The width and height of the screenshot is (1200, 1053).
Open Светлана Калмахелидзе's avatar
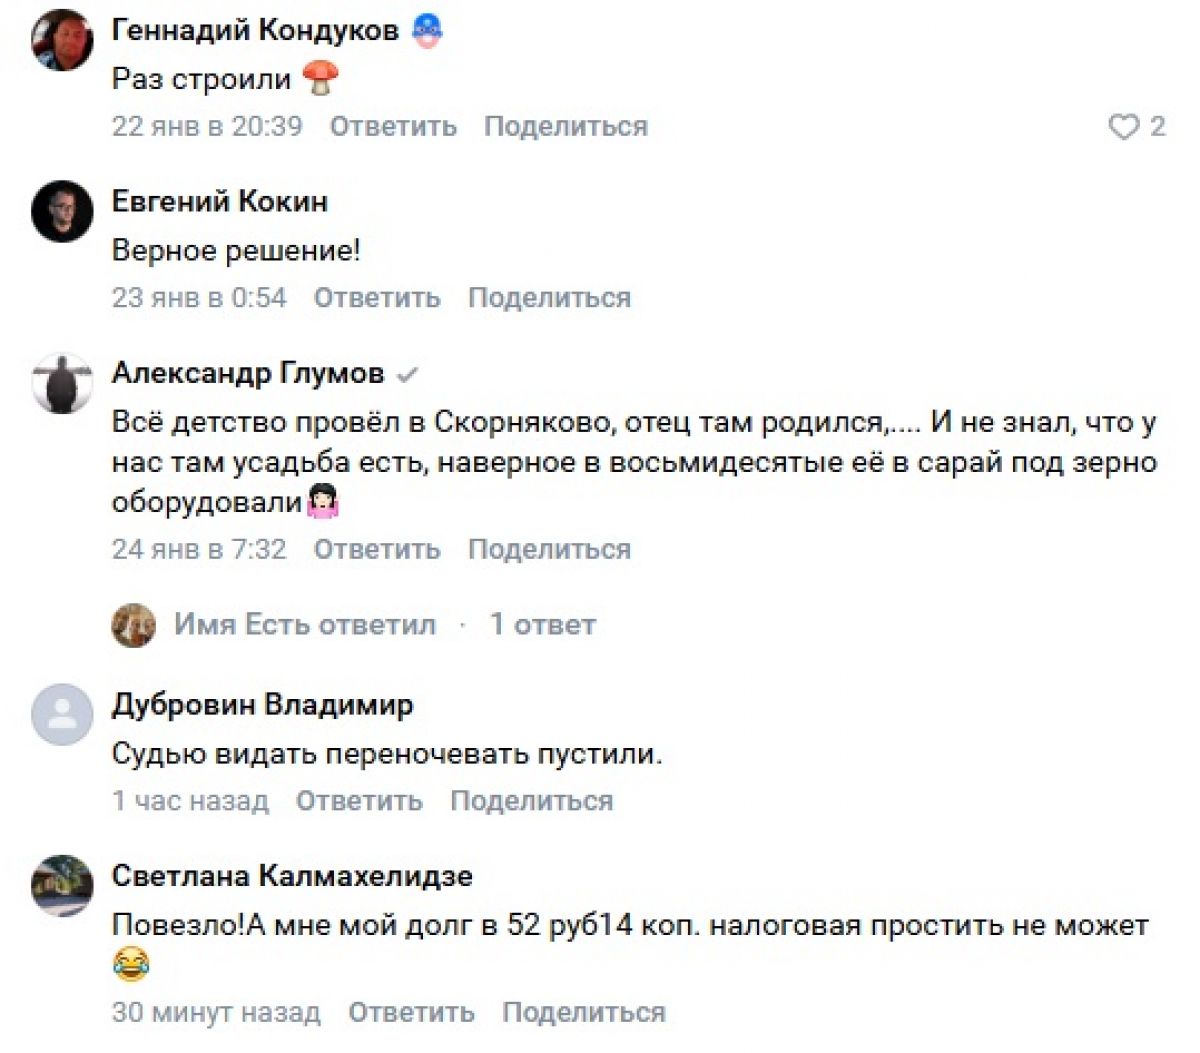pyautogui.click(x=63, y=885)
